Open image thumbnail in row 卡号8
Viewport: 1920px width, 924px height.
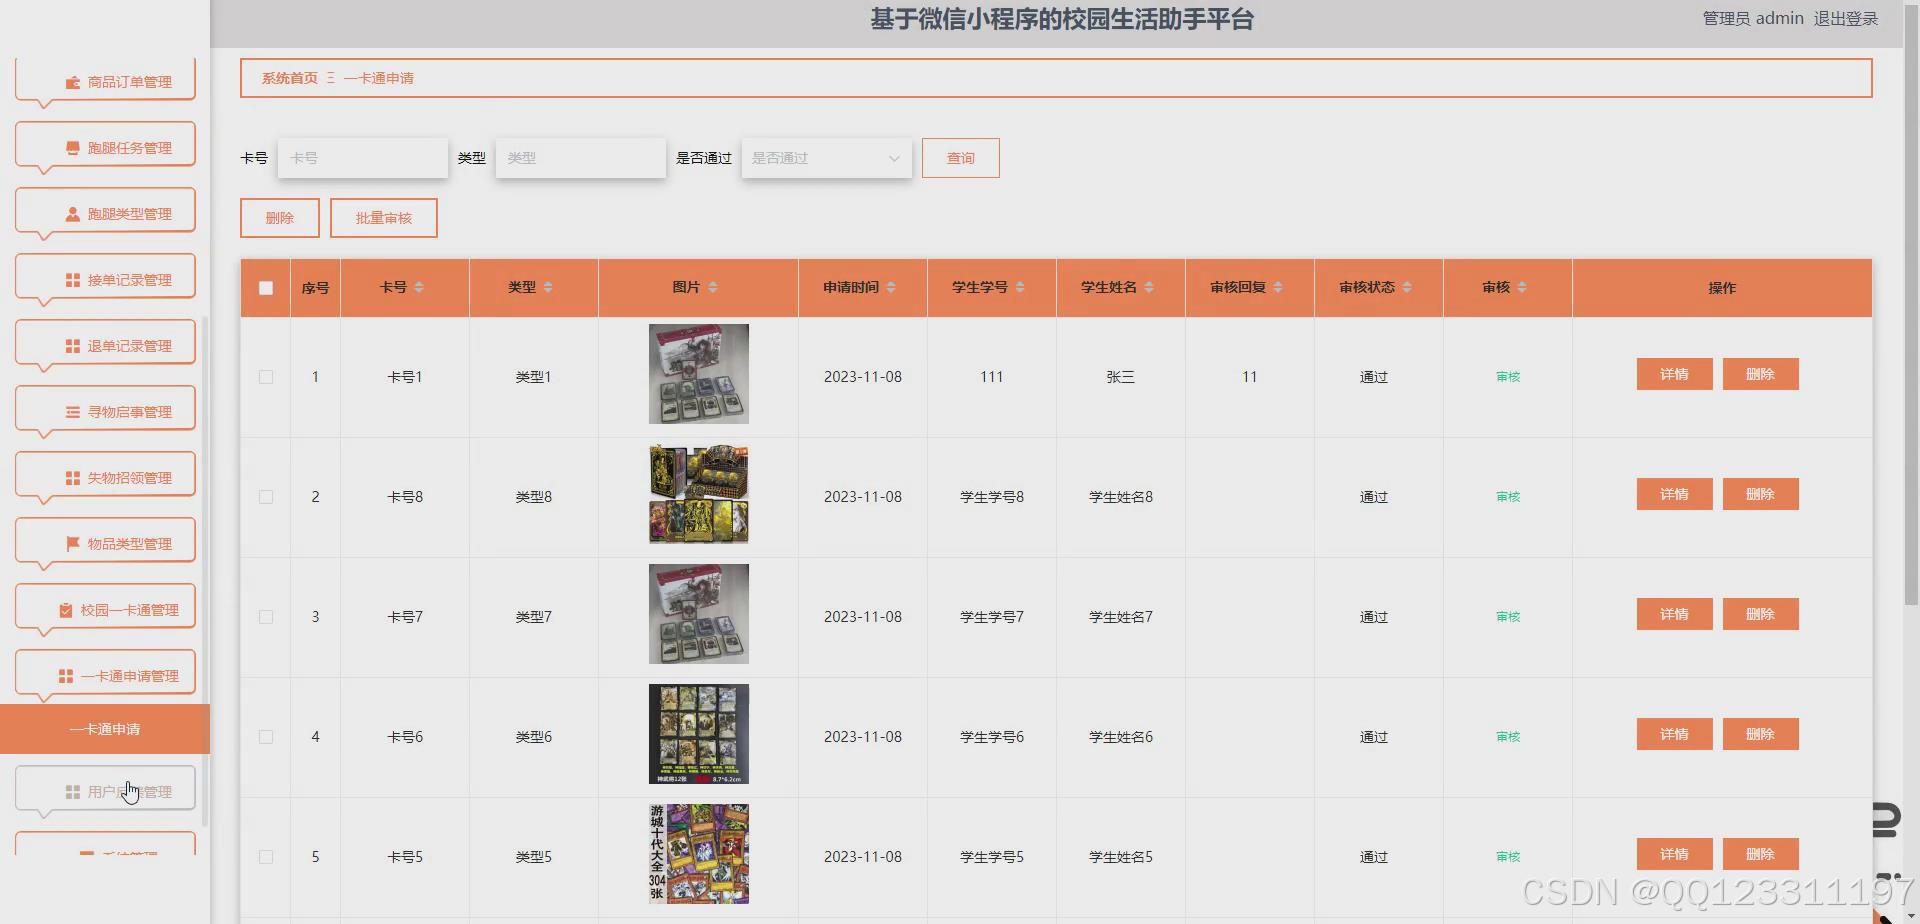click(x=699, y=494)
